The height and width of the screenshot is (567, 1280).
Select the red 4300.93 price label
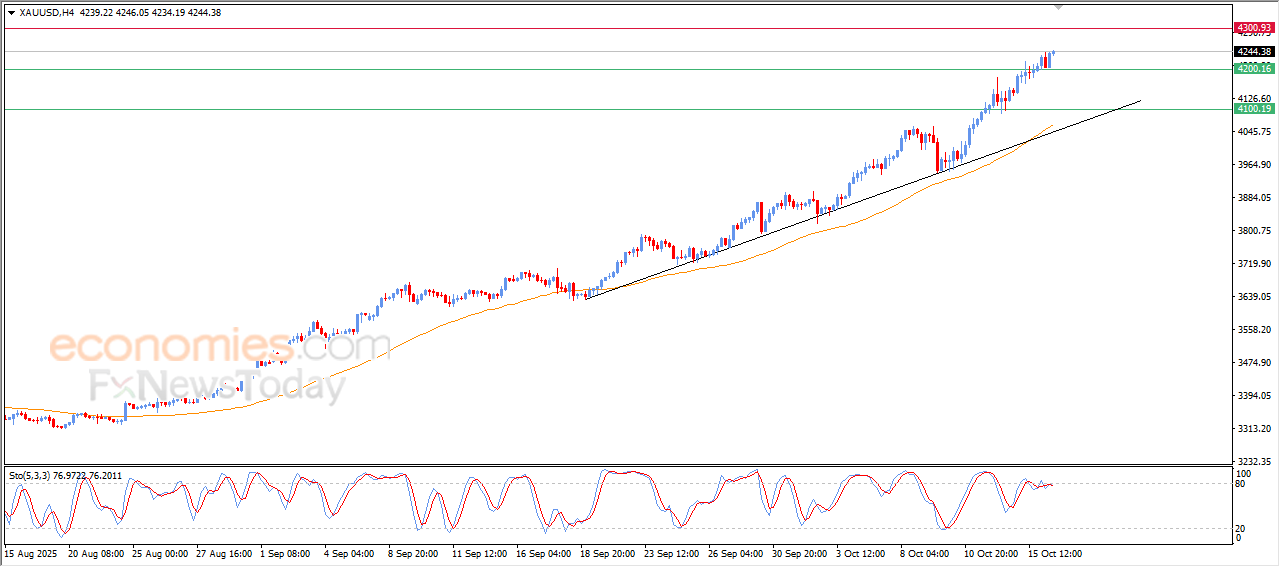coord(1253,28)
